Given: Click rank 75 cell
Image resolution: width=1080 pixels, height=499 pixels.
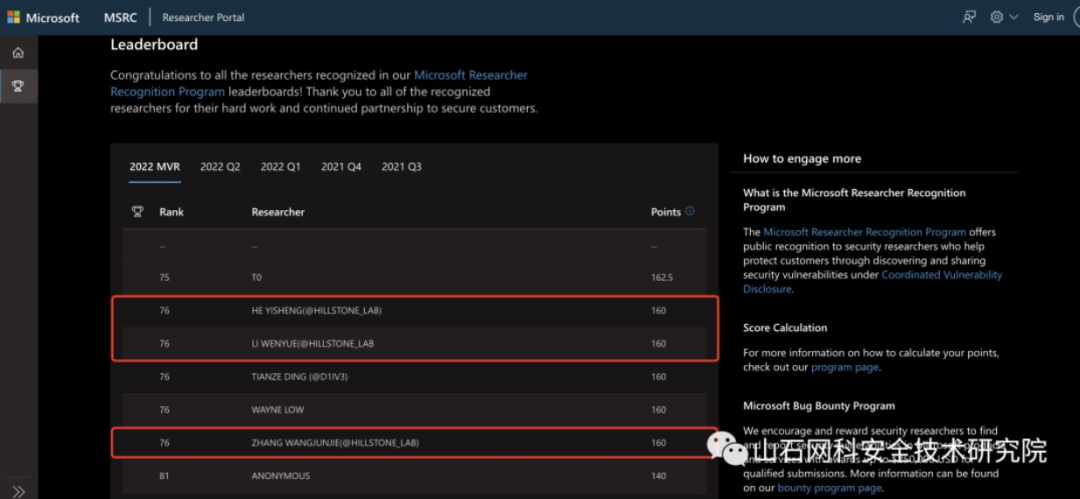Looking at the screenshot, I should click(164, 277).
